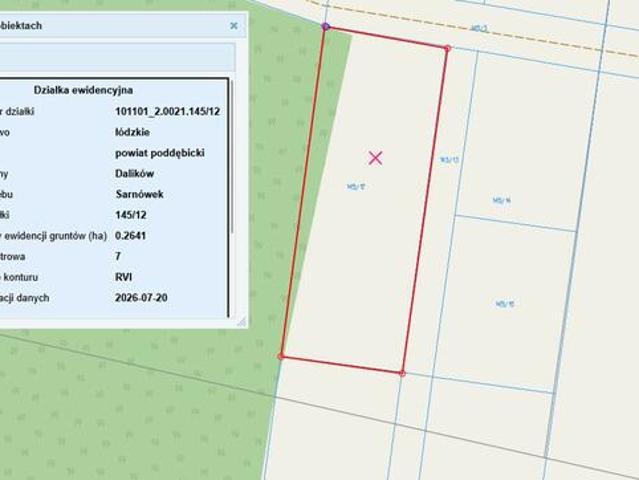Screen dimensions: 639x480
Task: Select the 'Dalików' municipality value
Action: click(134, 174)
